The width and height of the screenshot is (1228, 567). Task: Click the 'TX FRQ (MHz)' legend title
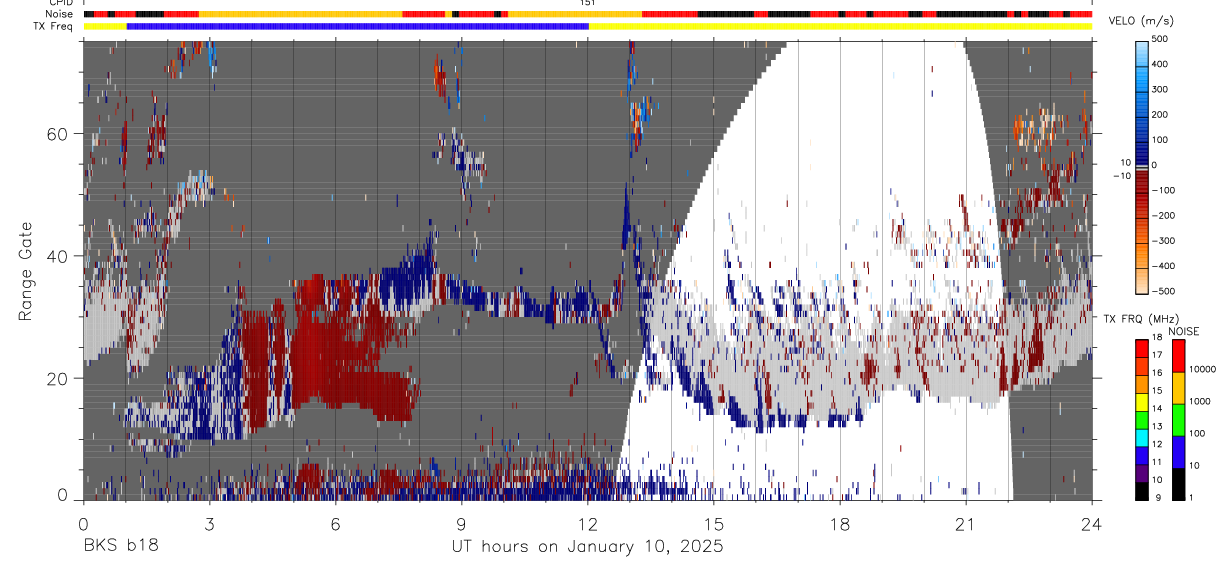(1141, 318)
